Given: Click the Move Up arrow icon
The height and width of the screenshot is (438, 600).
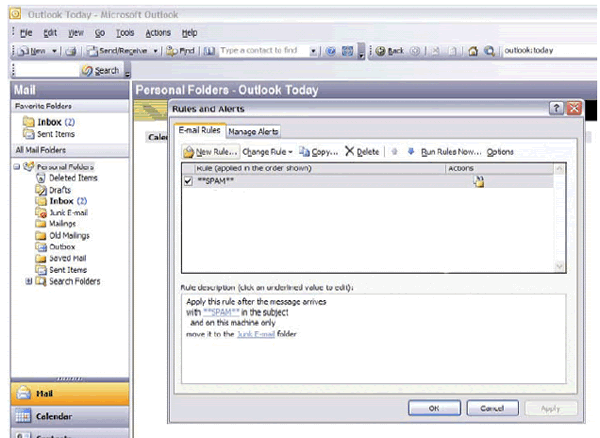Looking at the screenshot, I should pyautogui.click(x=394, y=152).
